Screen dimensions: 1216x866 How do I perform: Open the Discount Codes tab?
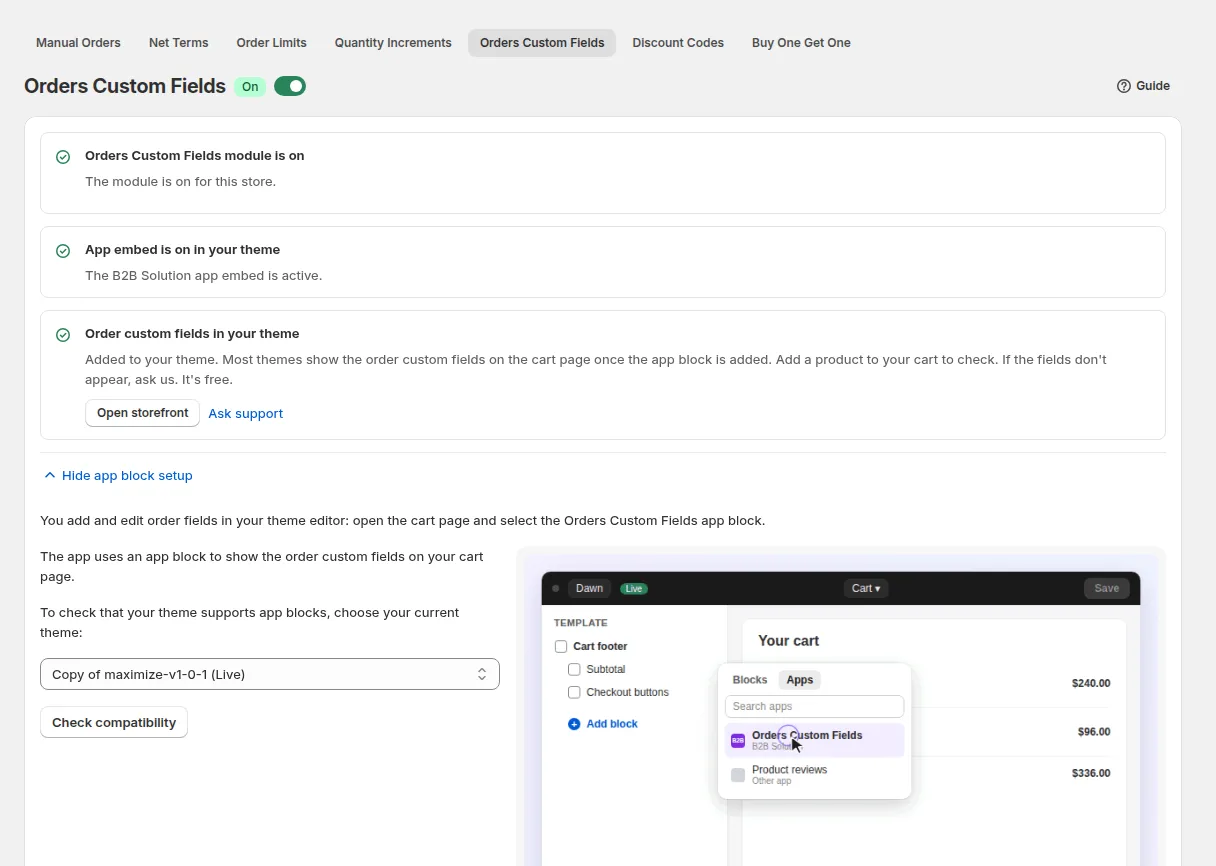678,43
